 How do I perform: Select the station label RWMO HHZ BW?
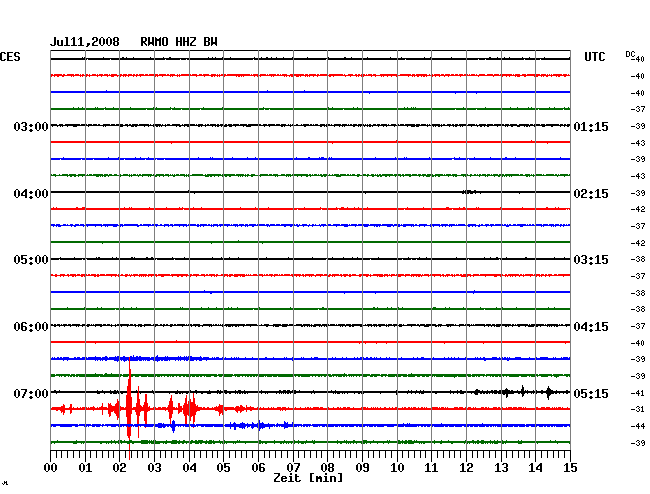(179, 42)
